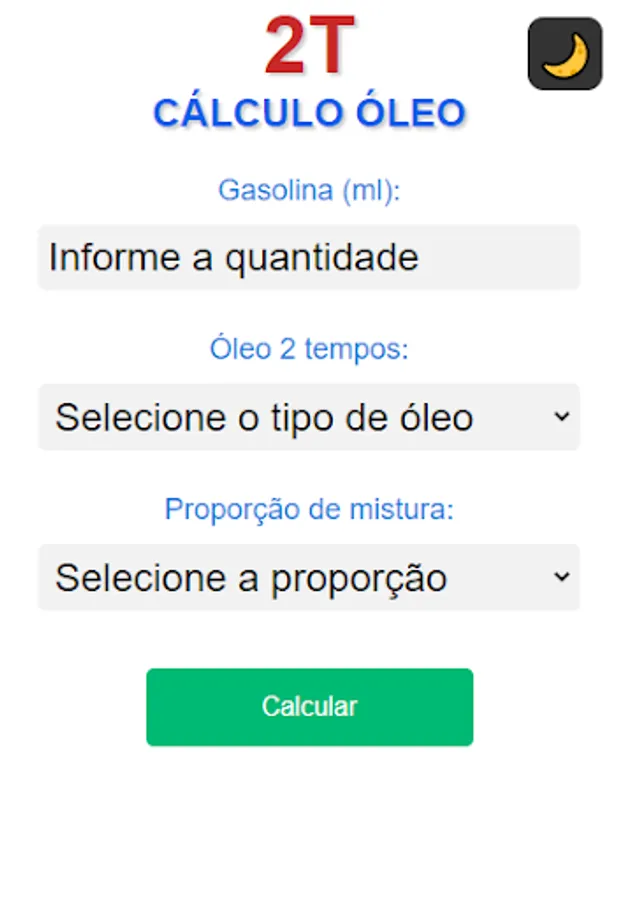Click the 'Proporção de mistura:' label
Image resolution: width=619 pixels, height=900 pixels.
[309, 509]
